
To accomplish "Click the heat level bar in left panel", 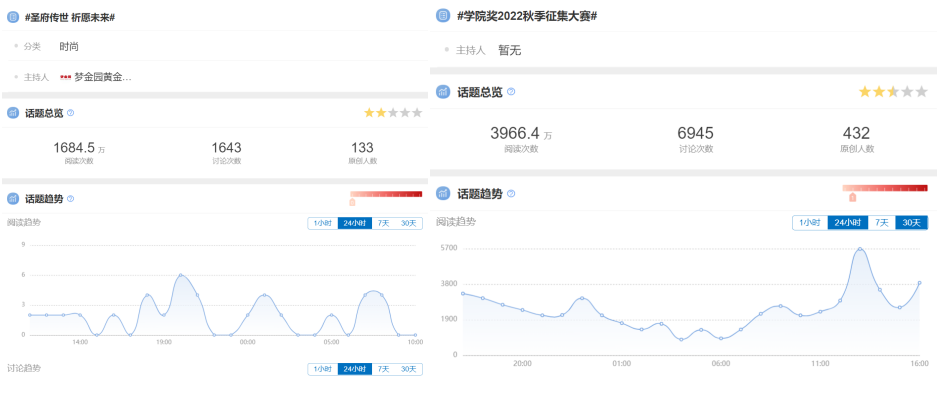I will 386,194.
